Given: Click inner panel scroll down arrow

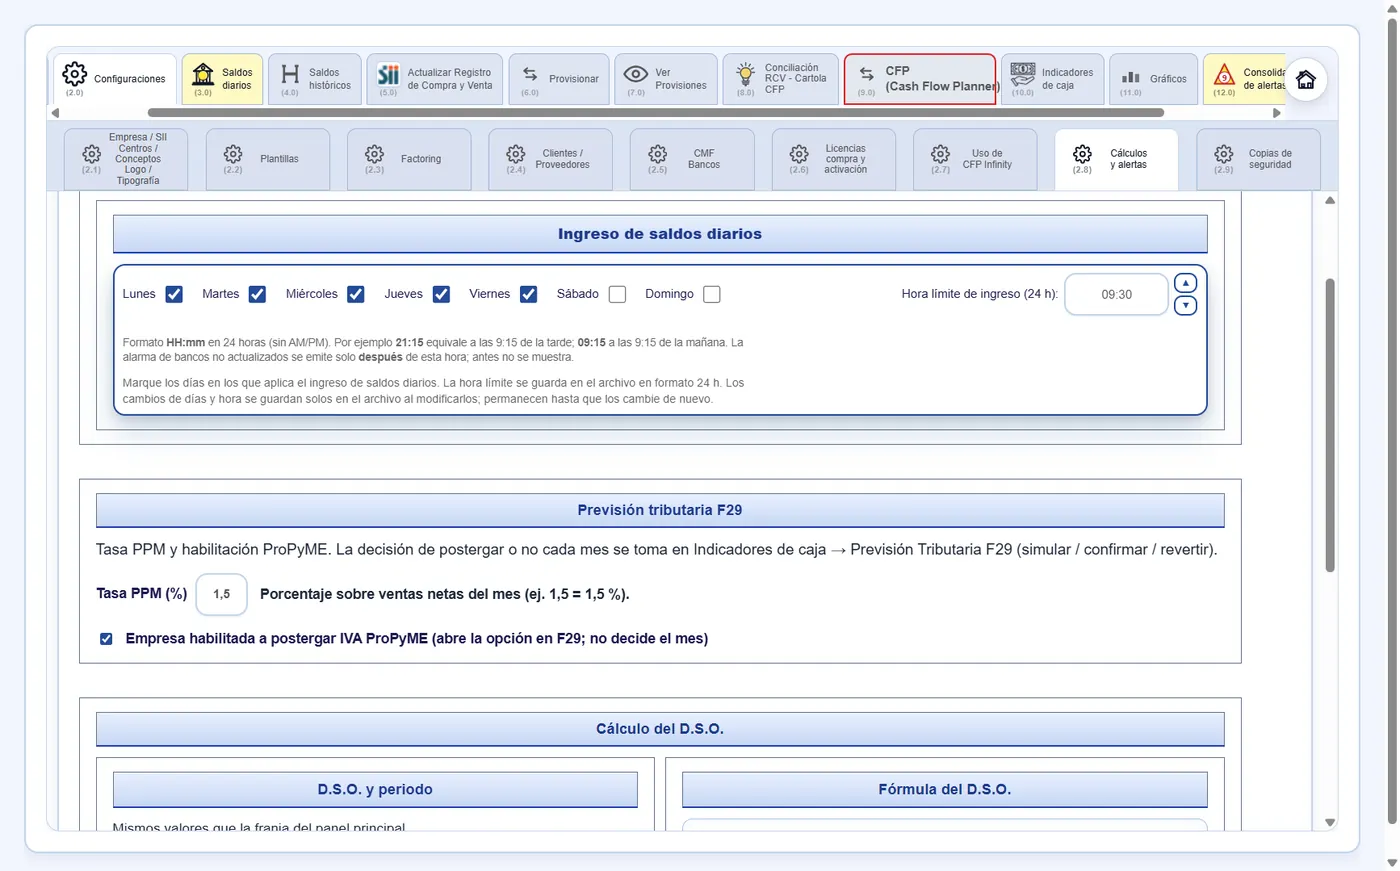Looking at the screenshot, I should (x=1330, y=822).
